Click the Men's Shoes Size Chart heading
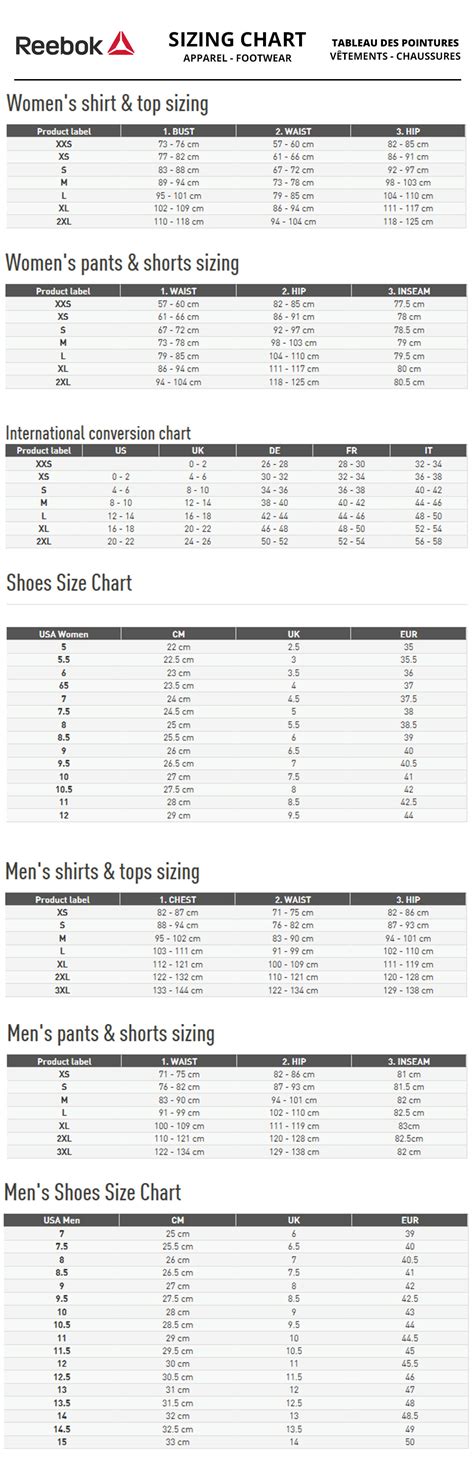 click(x=93, y=1192)
